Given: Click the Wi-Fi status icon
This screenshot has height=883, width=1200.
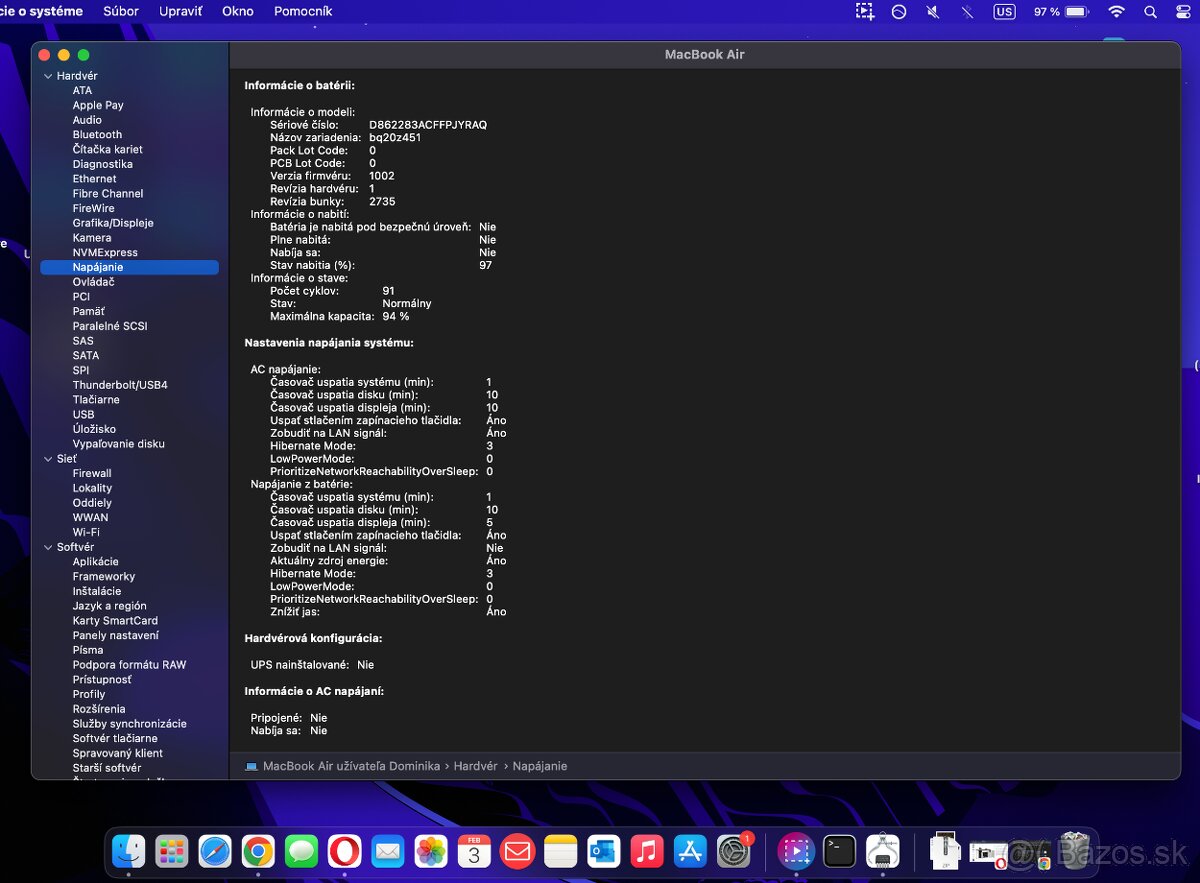Looking at the screenshot, I should [x=1116, y=12].
